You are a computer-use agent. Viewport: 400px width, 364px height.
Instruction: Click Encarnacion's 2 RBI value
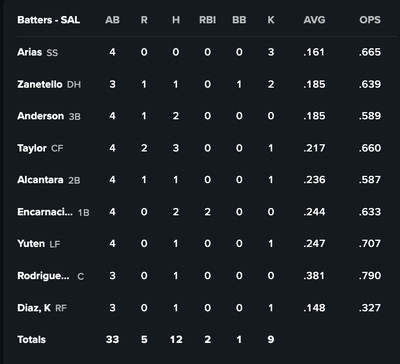(207, 212)
